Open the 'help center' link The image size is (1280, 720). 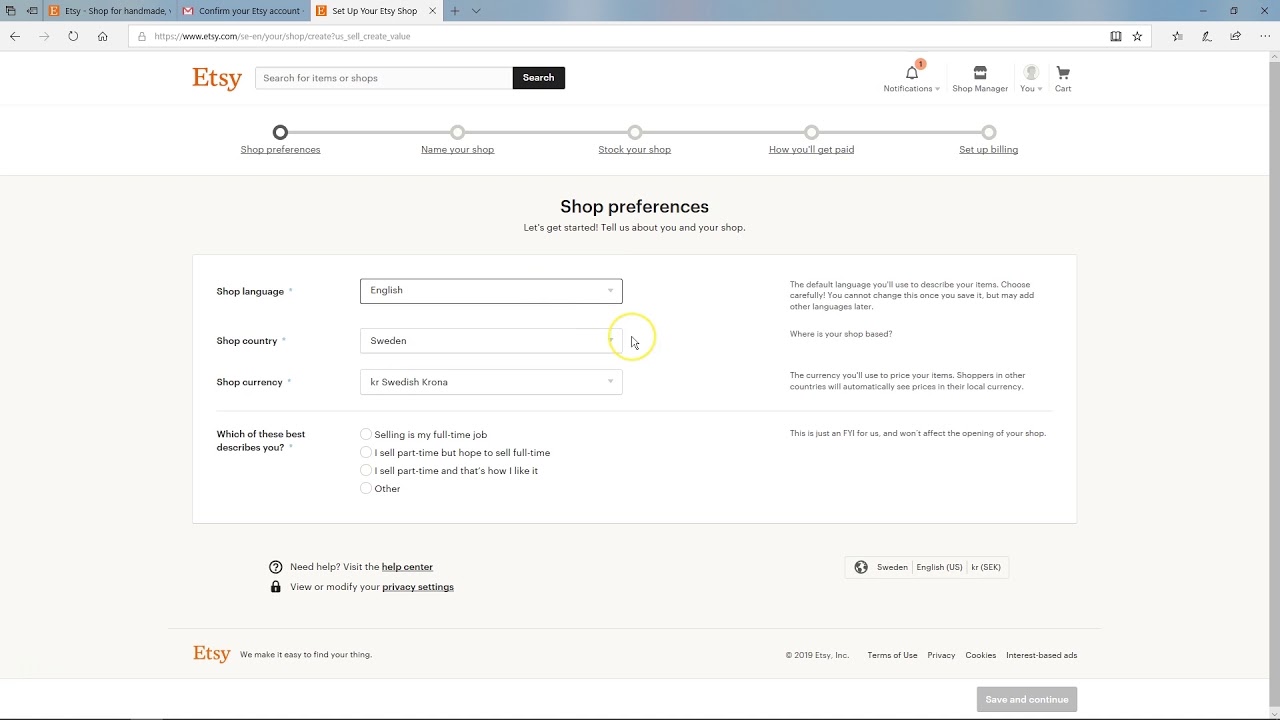point(407,567)
